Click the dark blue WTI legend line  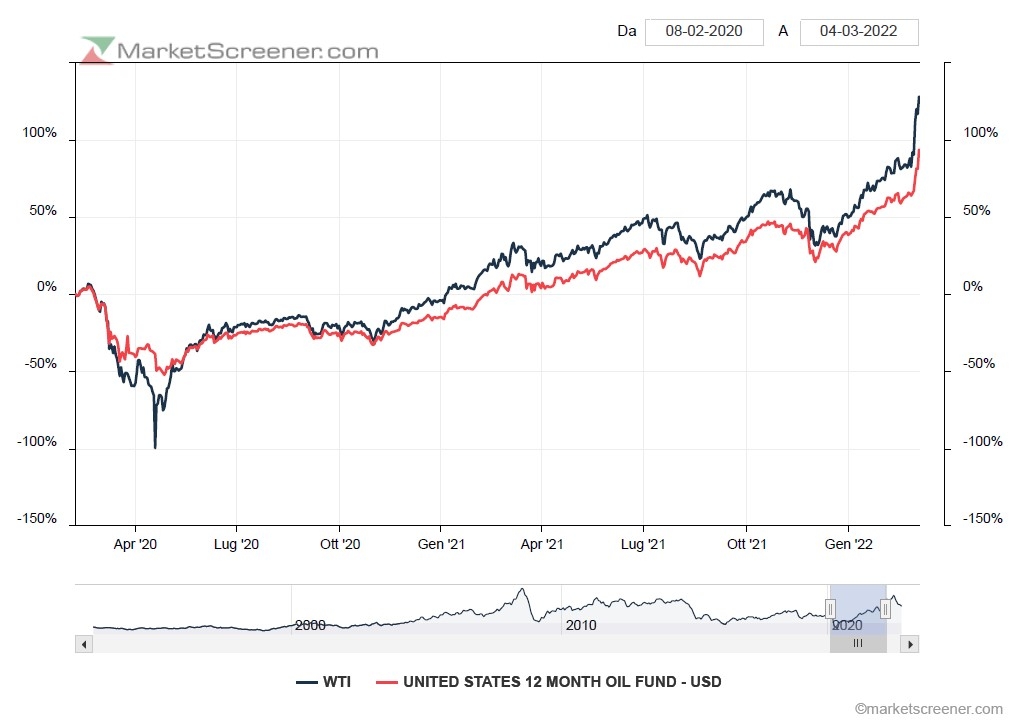point(307,682)
